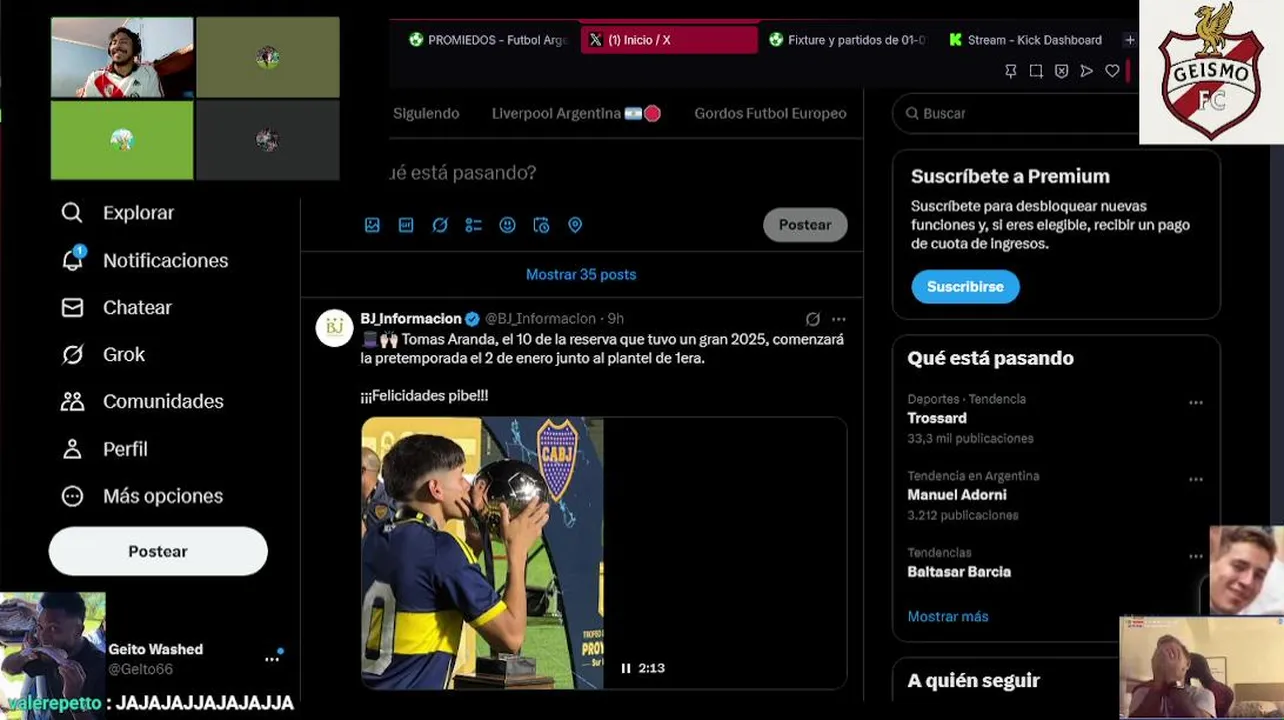Viewport: 1284px width, 720px height.
Task: Click the browser send arrow icon
Action: tap(1086, 71)
